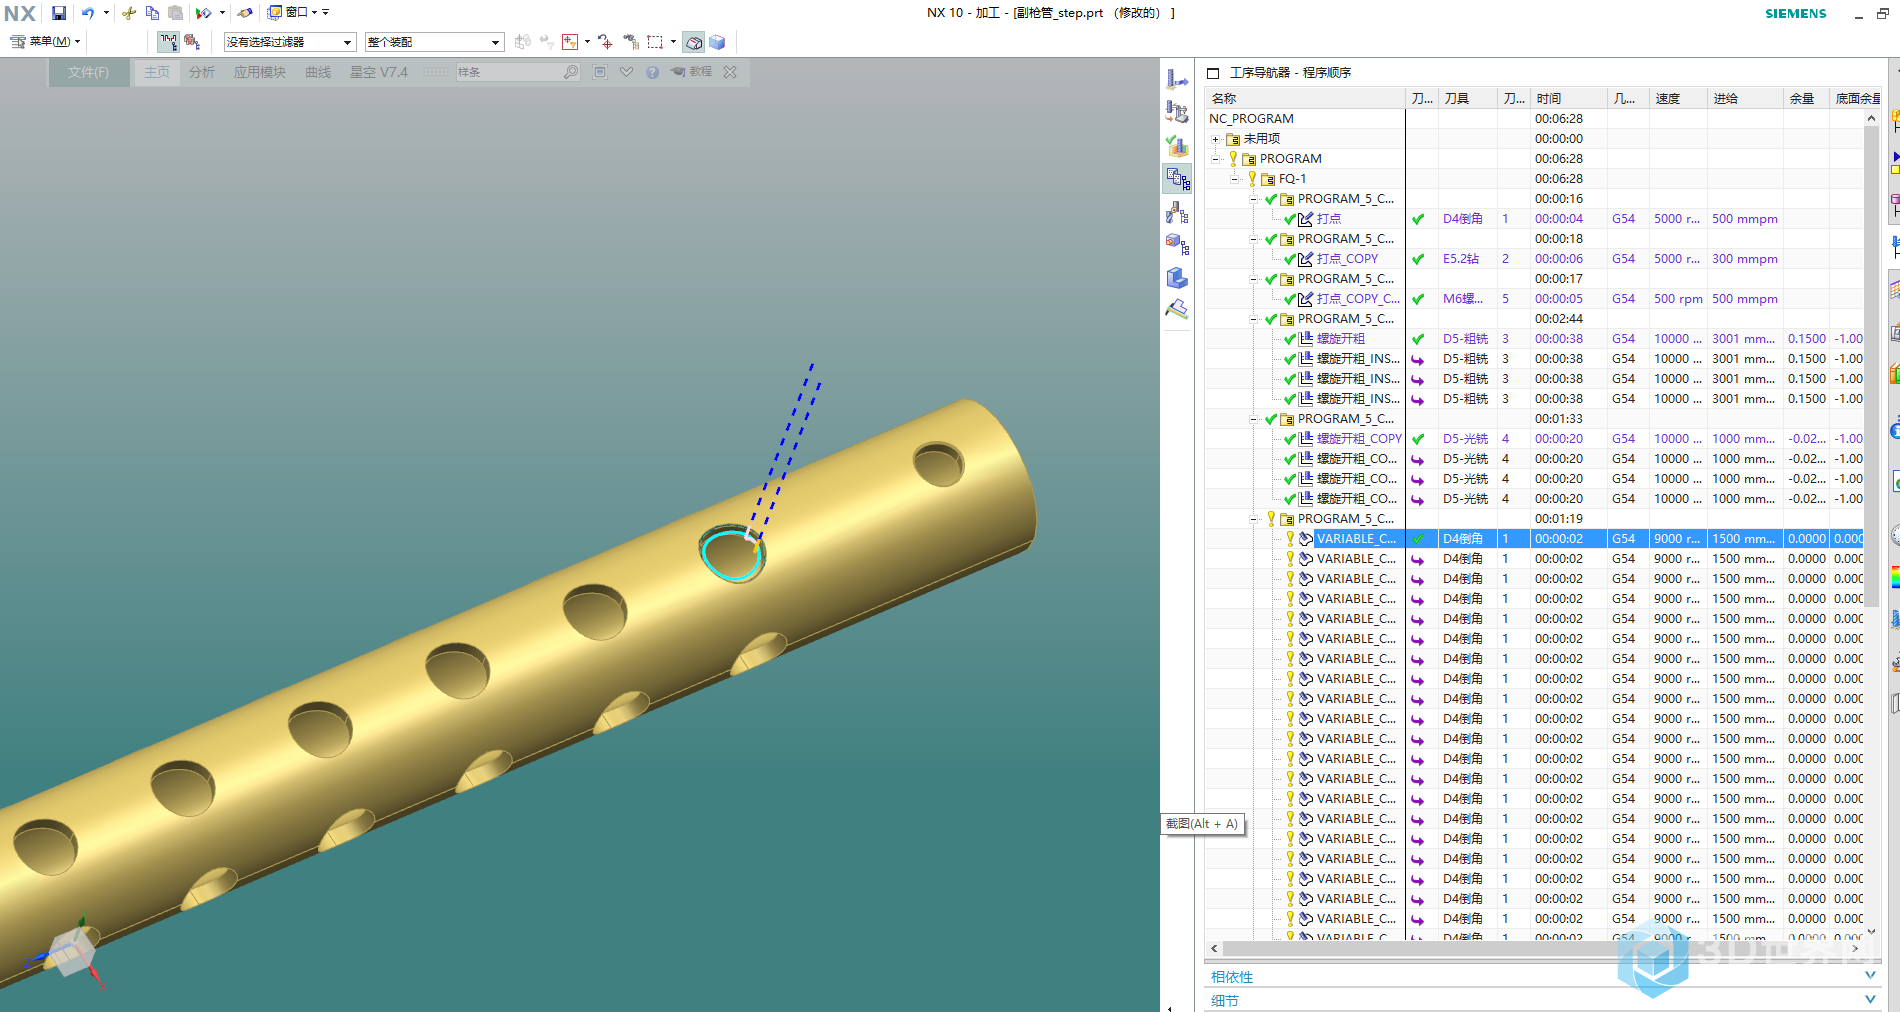The height and width of the screenshot is (1012, 1900).
Task: Close the ribbon search bar with the X icon
Action: coord(730,72)
